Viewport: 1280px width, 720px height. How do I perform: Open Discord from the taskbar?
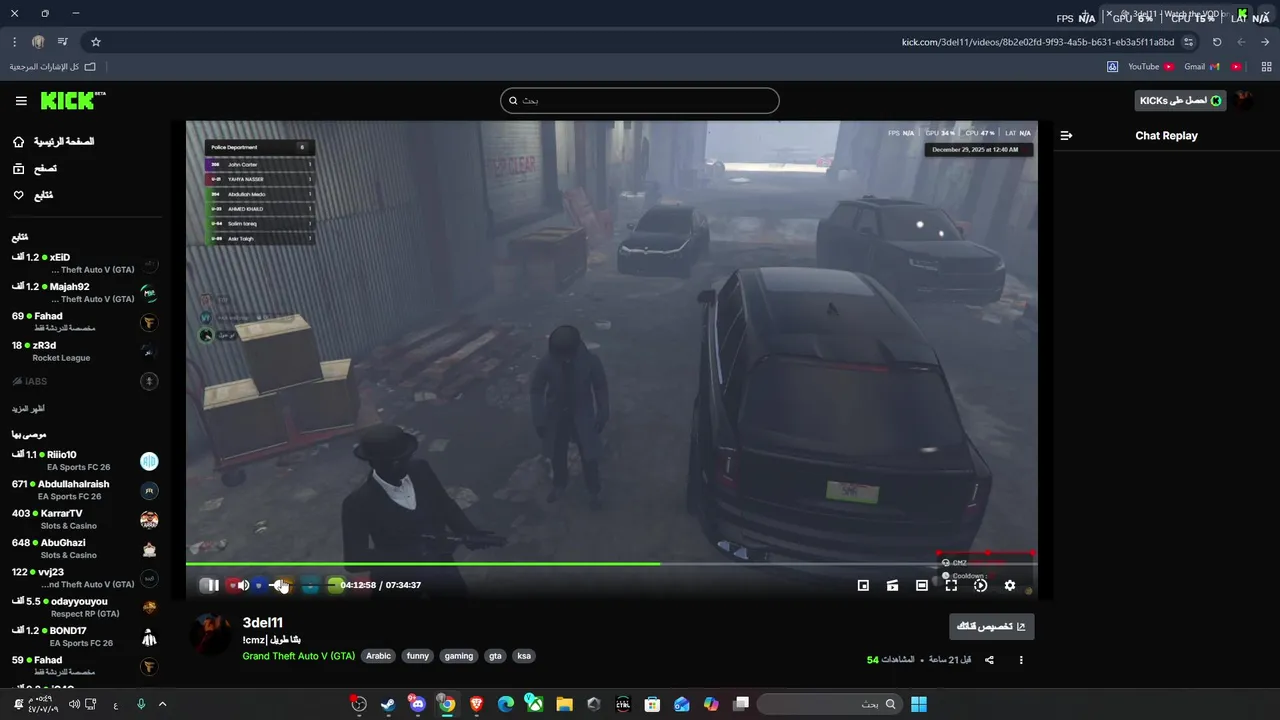(x=417, y=704)
